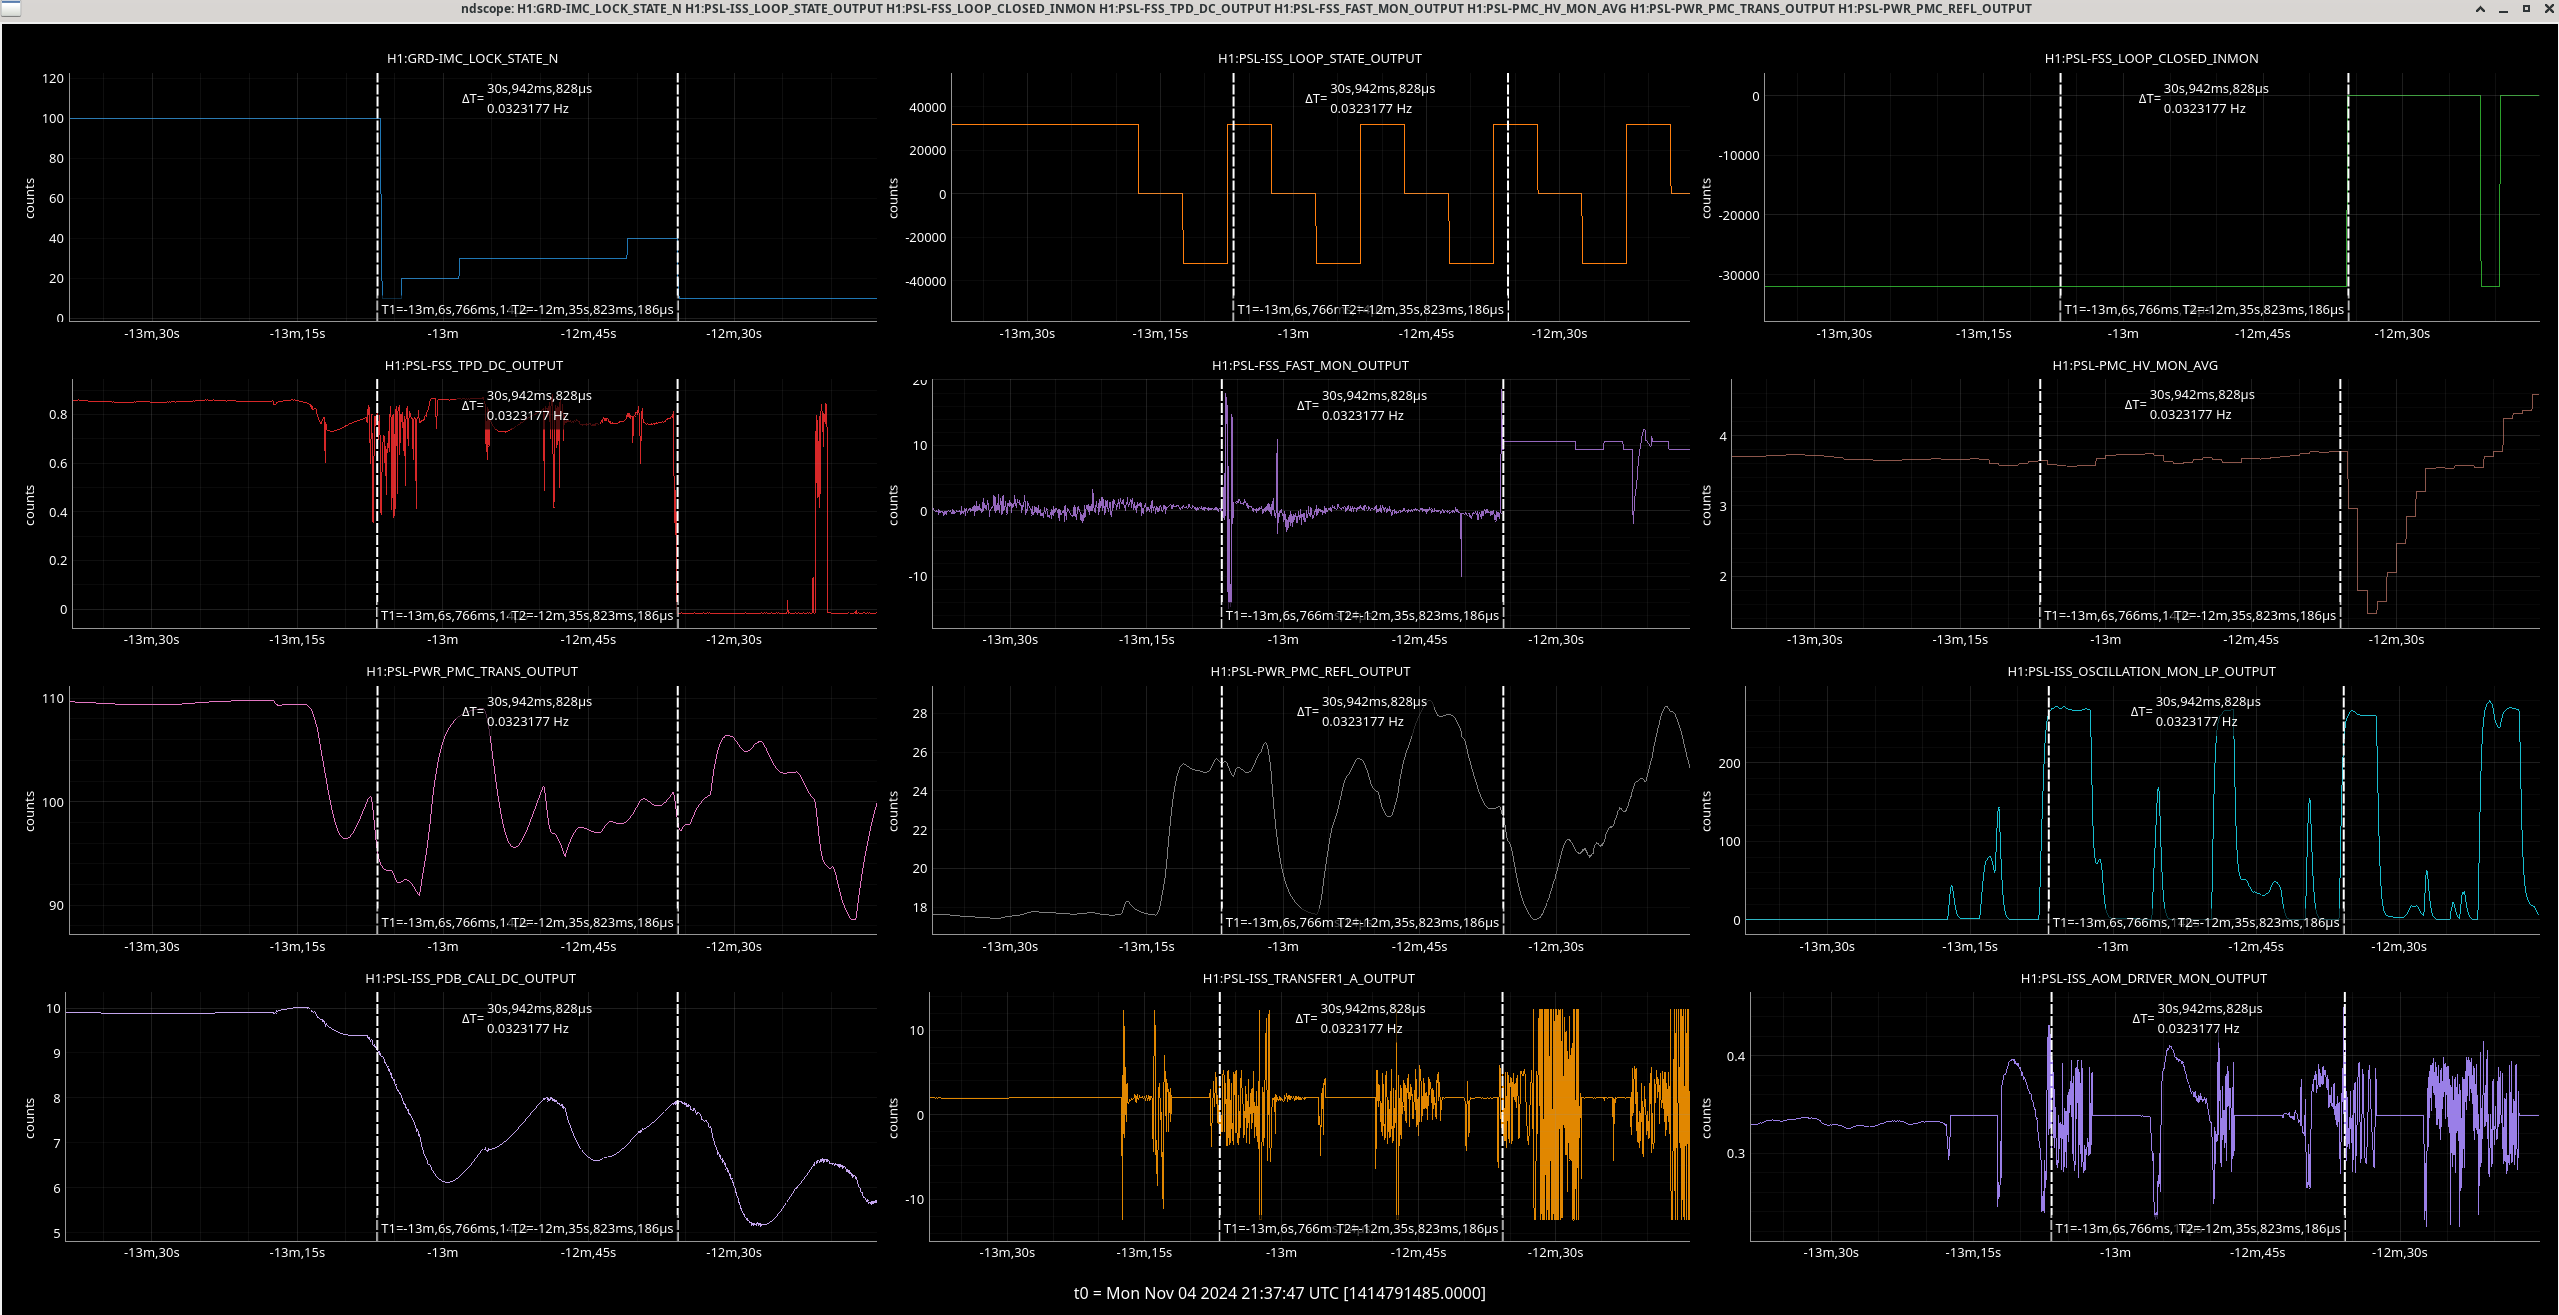Viewport: 2559px width, 1315px height.
Task: Click the t0 = Mon Nov 04 2024 timestamp label
Action: tap(1279, 1293)
